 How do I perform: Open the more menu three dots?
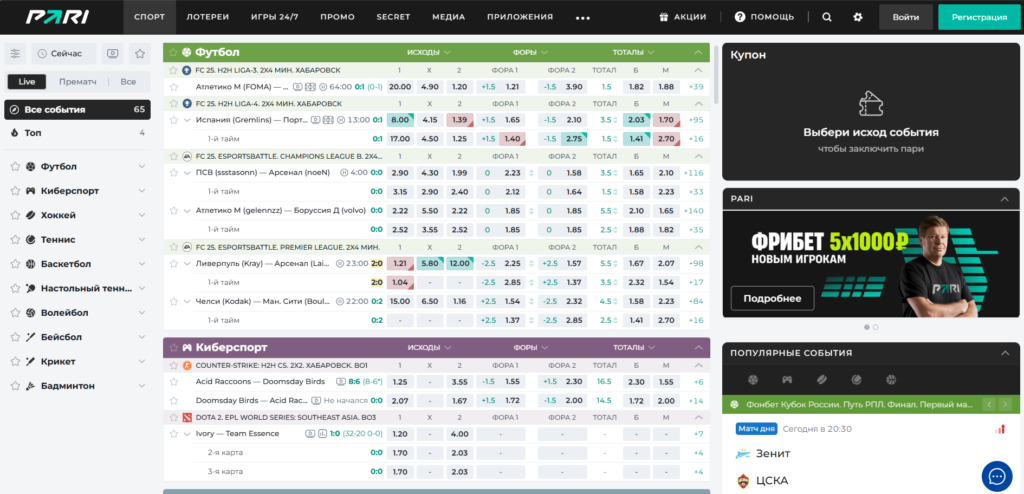coord(583,18)
